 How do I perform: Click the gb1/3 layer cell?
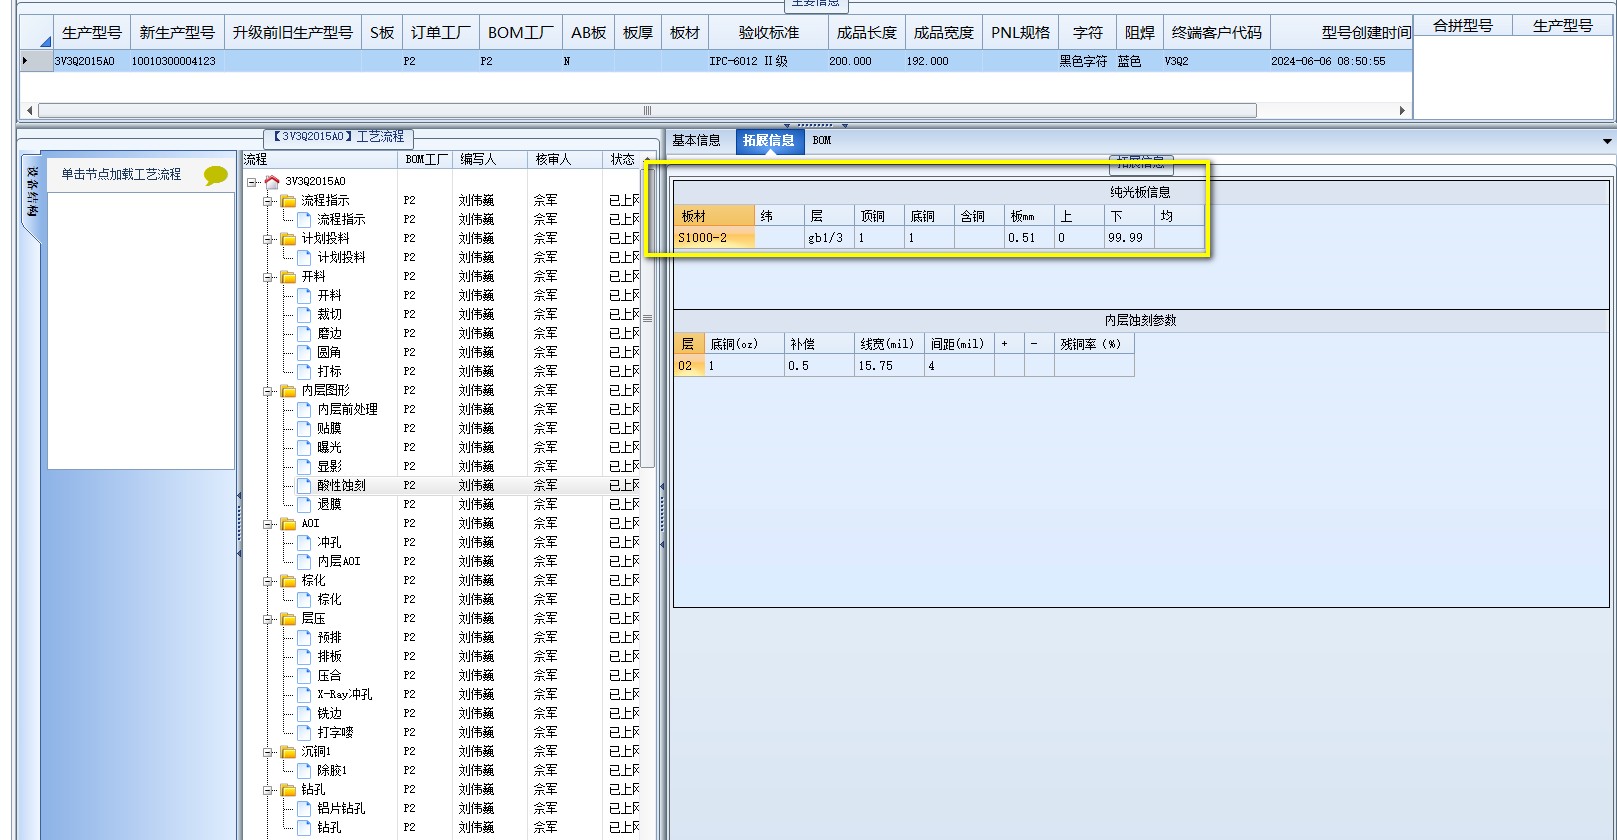pyautogui.click(x=829, y=238)
